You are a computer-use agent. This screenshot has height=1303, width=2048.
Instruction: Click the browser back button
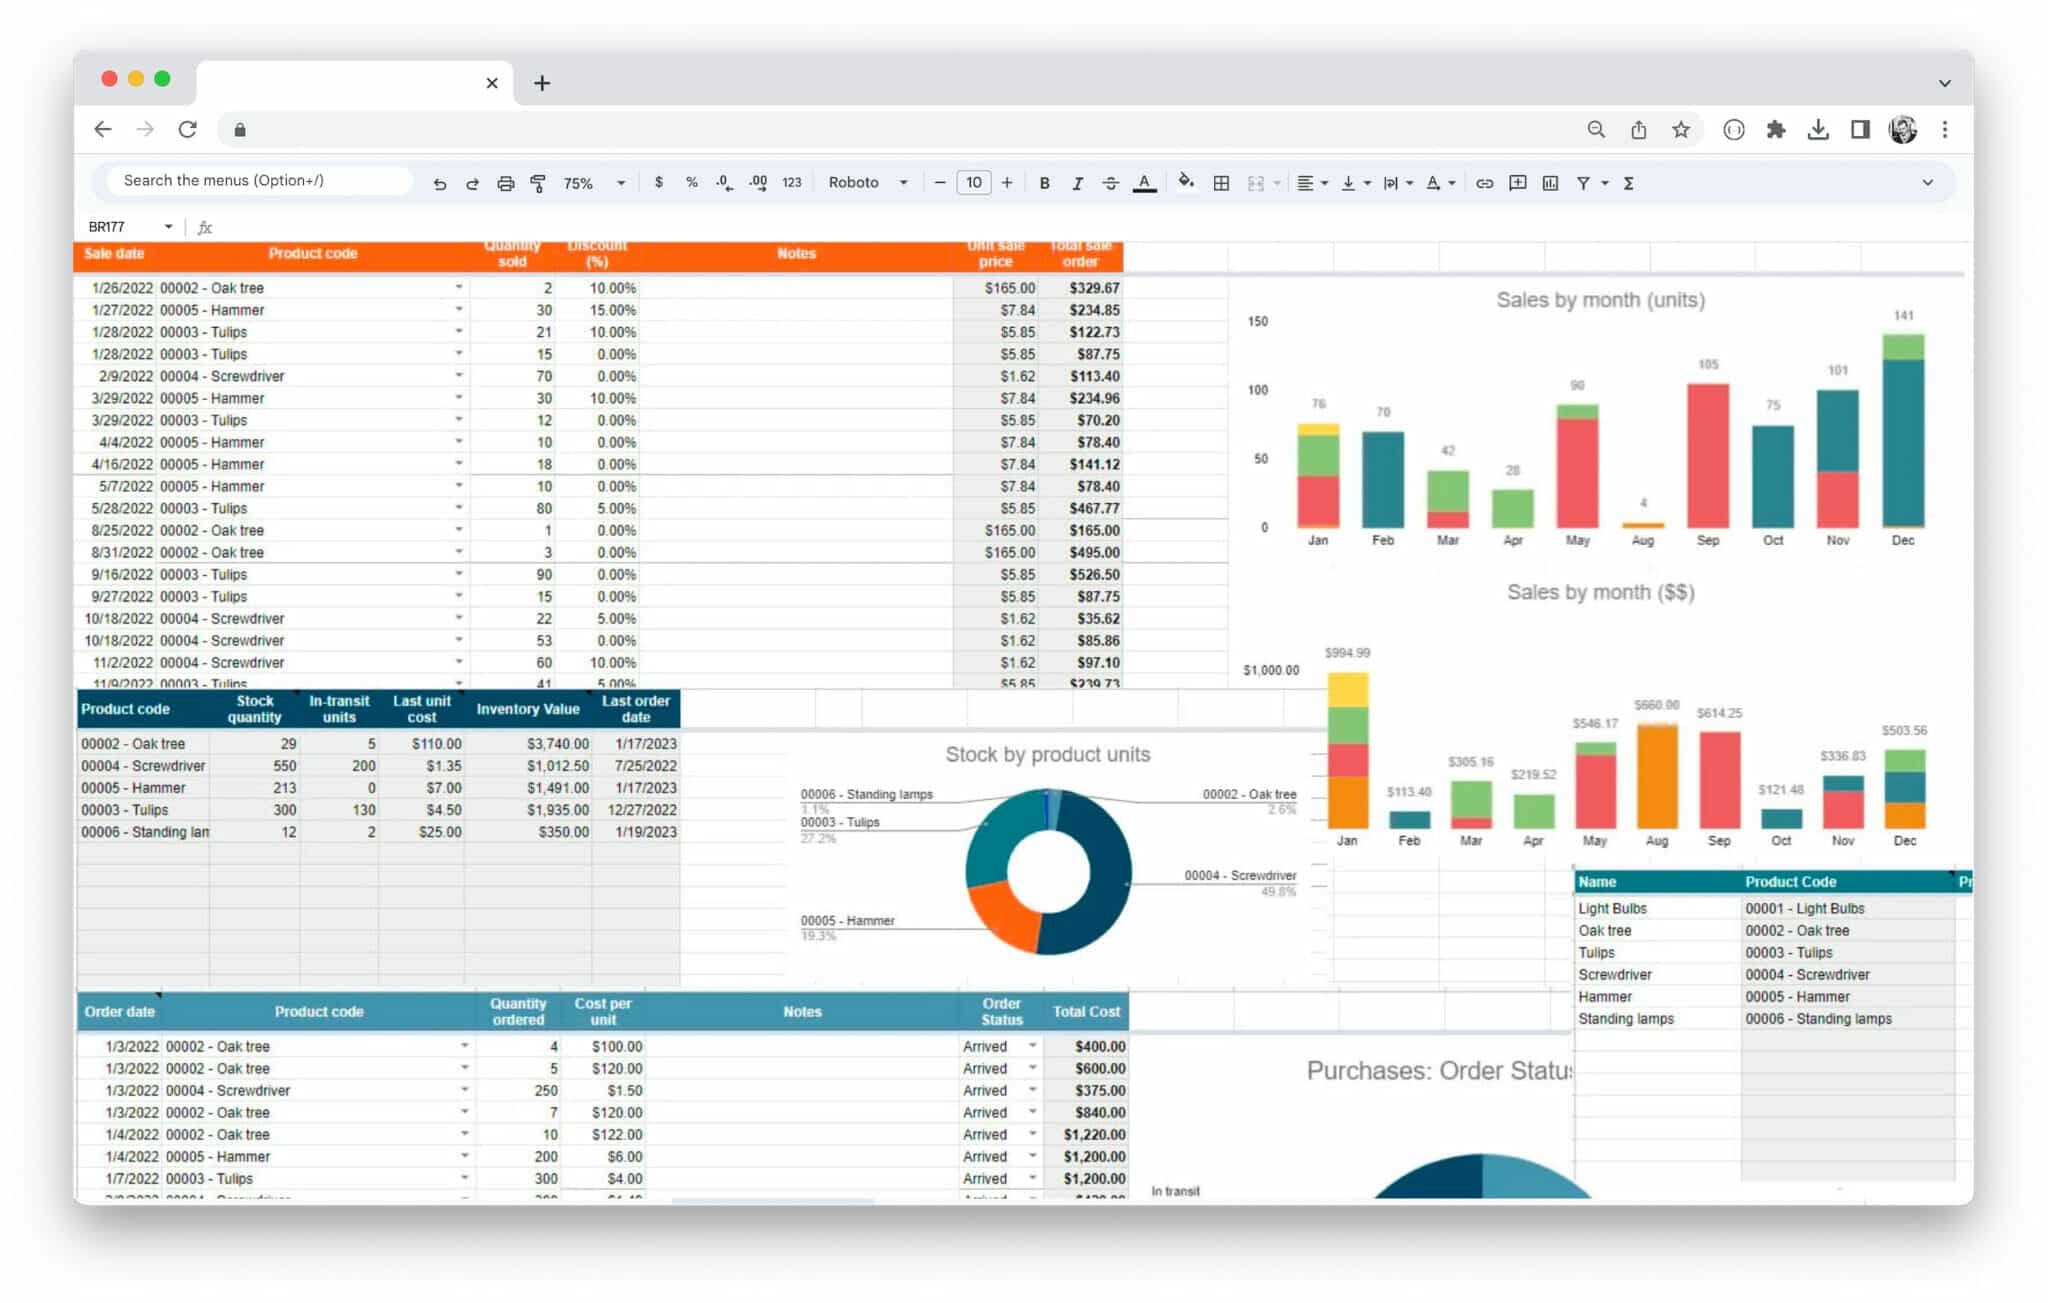click(x=103, y=129)
